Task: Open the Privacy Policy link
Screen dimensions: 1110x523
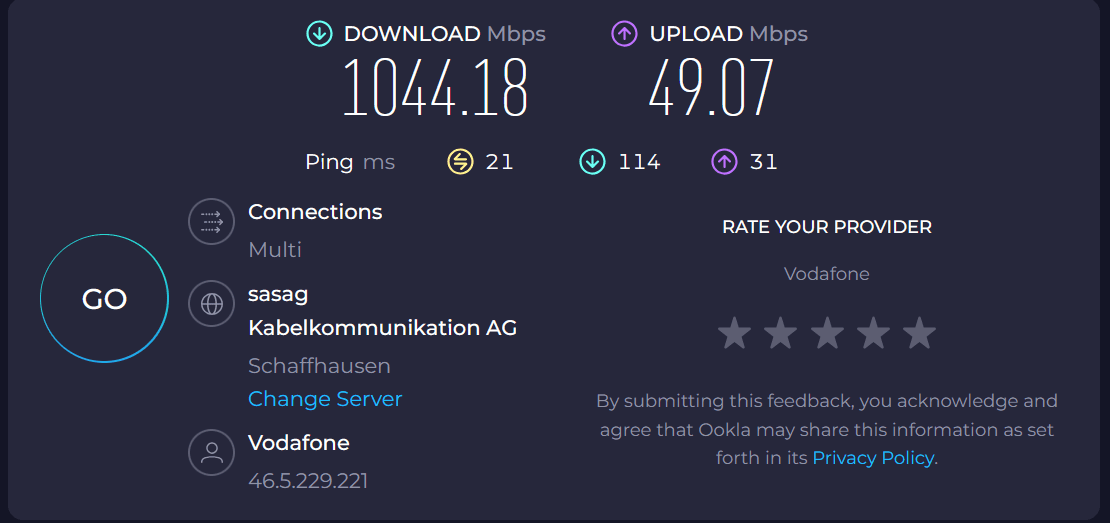Action: click(x=873, y=458)
